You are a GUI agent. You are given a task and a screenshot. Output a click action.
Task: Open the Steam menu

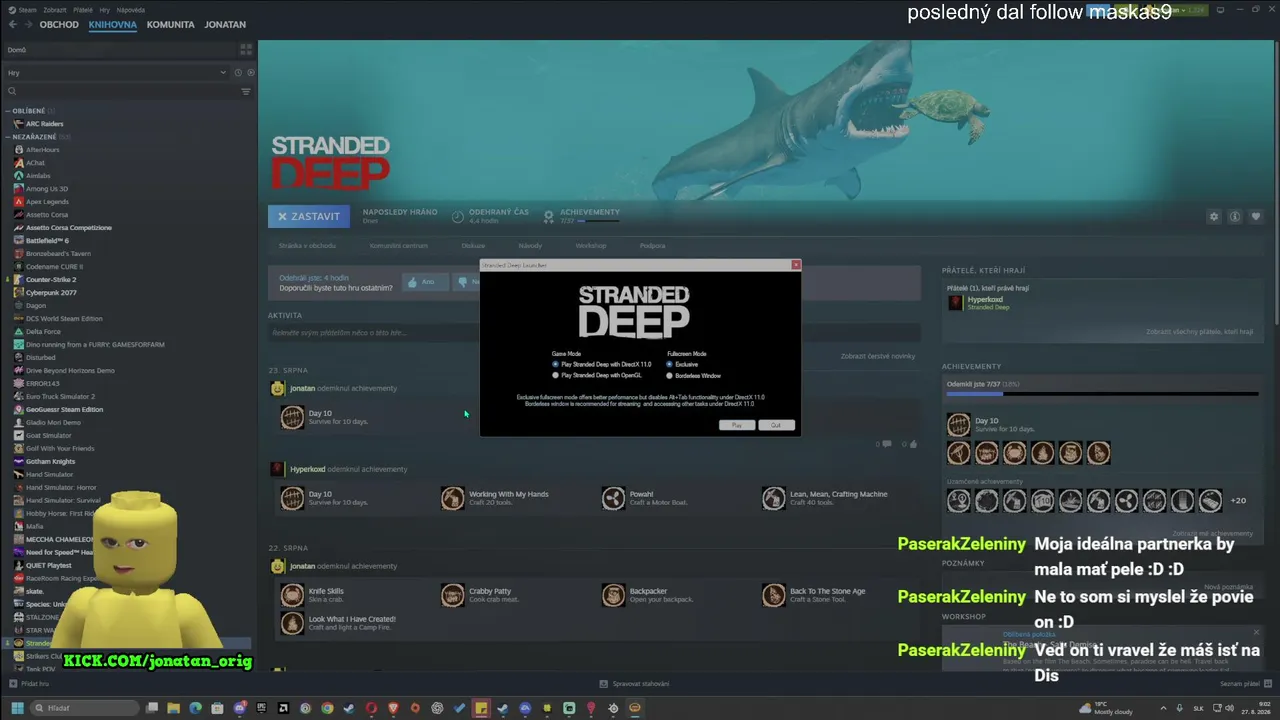(x=28, y=10)
